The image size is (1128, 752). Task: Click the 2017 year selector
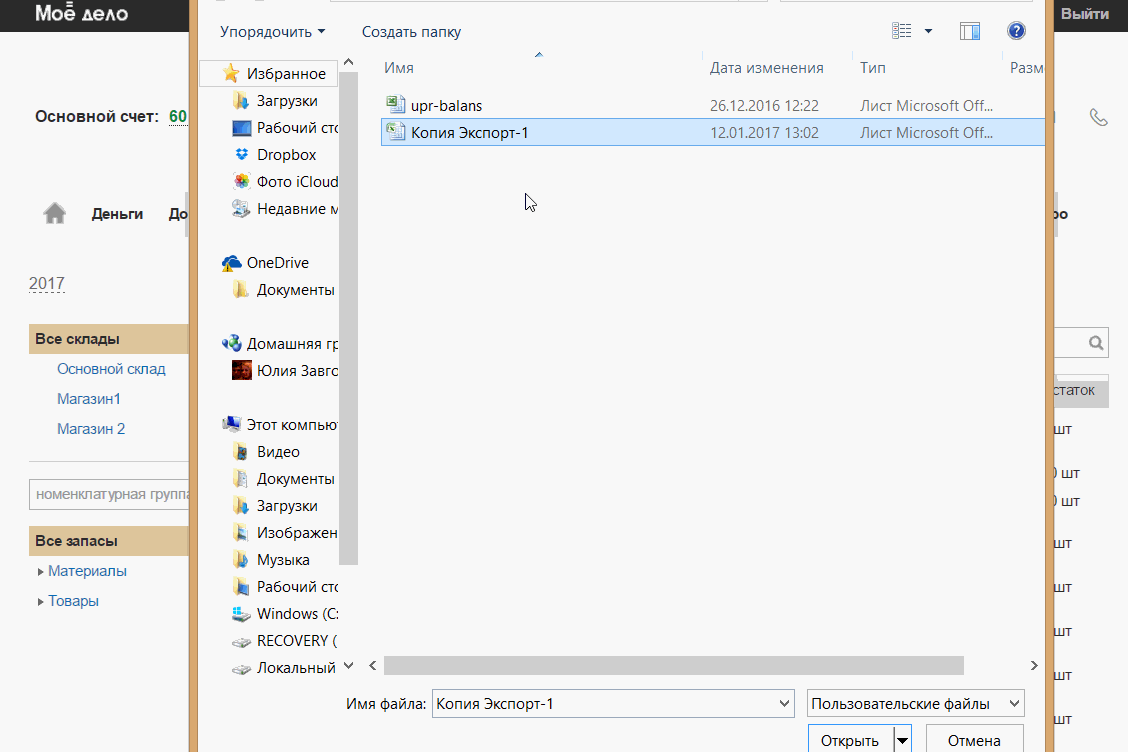[x=47, y=284]
